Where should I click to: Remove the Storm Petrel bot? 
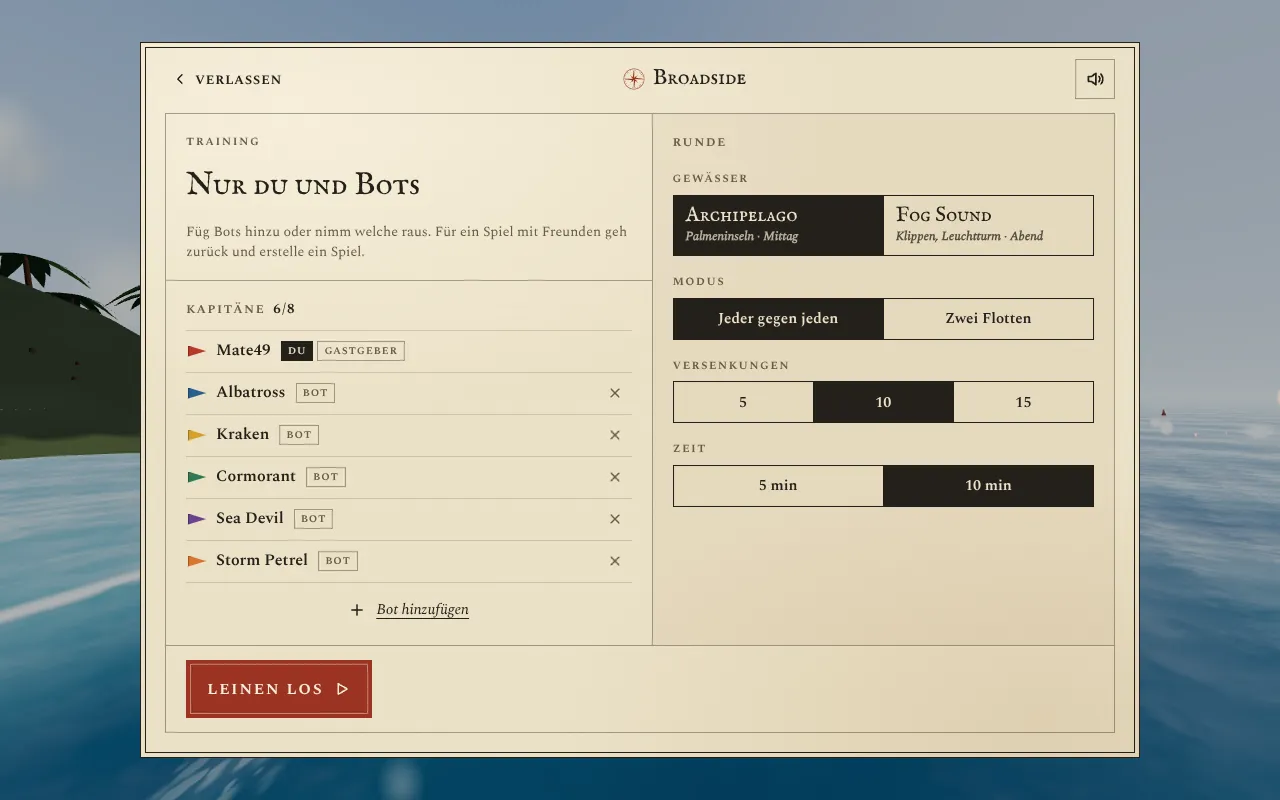[615, 561]
